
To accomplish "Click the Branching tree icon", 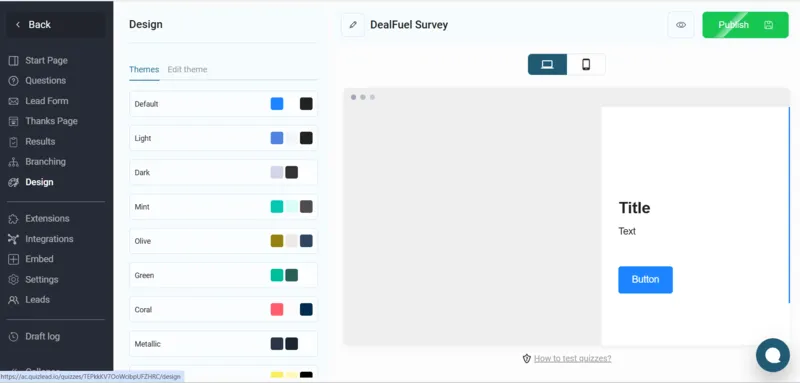I will 14,162.
